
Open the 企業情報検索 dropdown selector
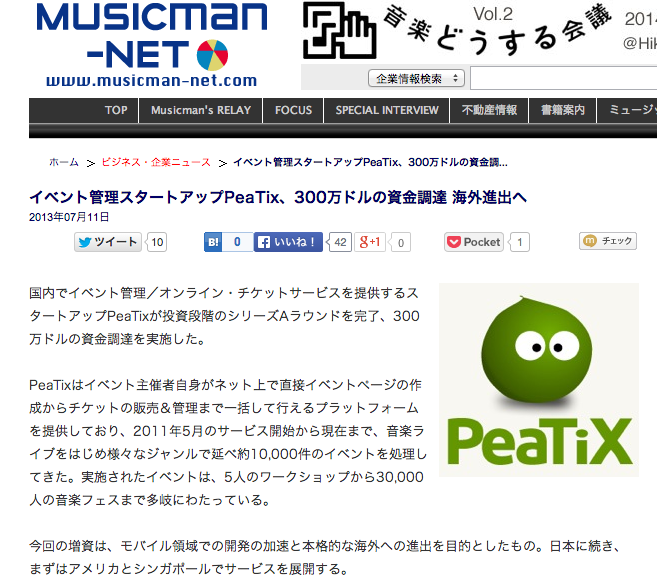(416, 78)
